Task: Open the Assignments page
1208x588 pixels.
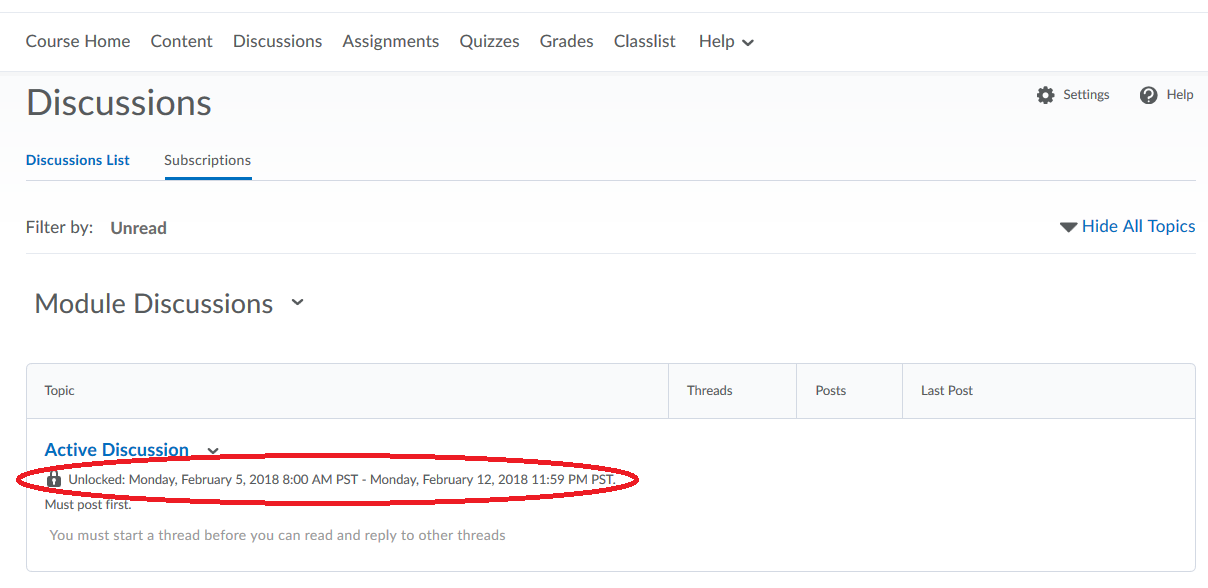Action: coord(390,41)
